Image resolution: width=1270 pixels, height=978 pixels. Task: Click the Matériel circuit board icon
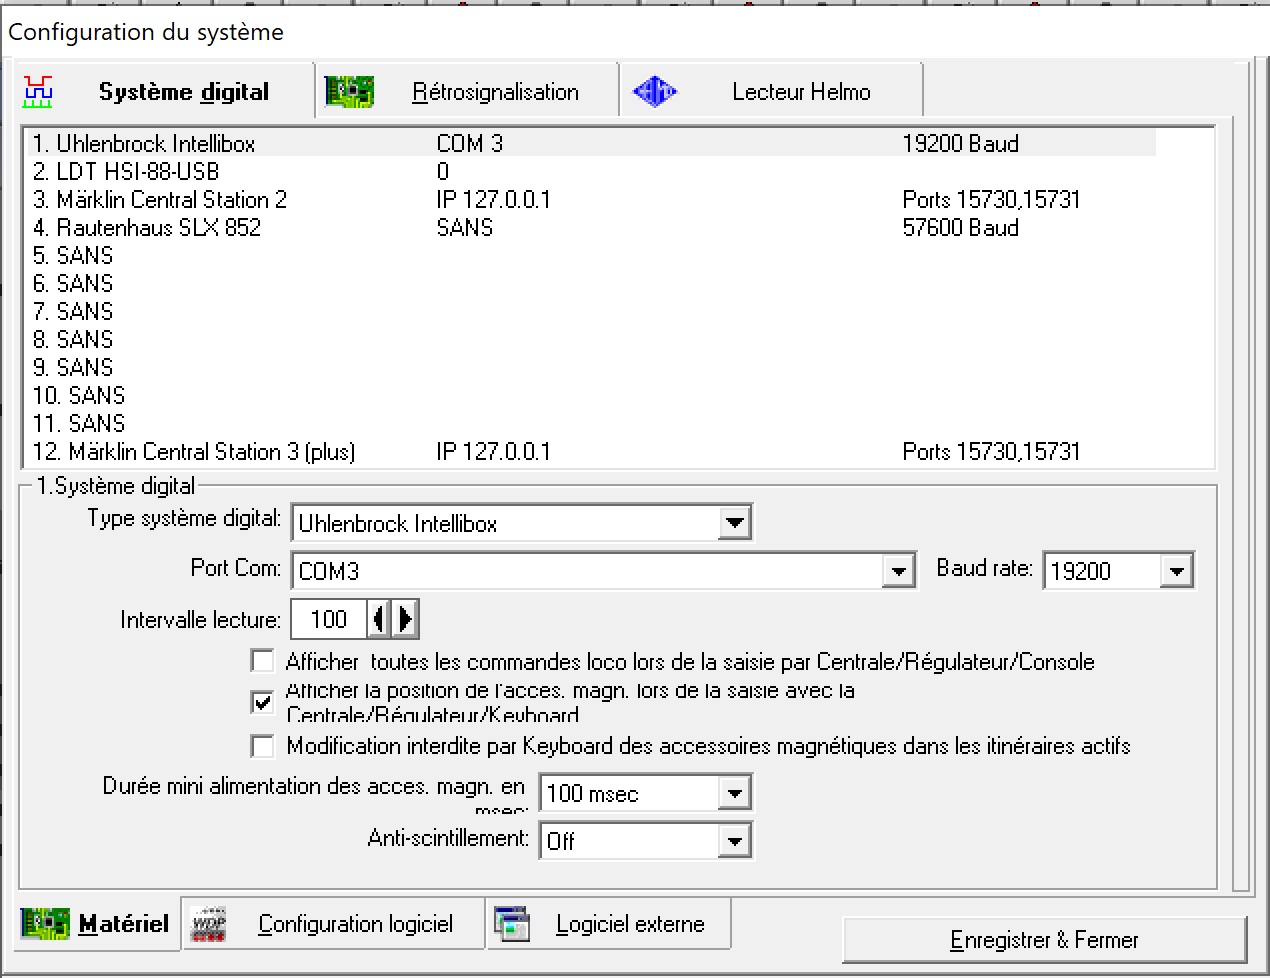tap(45, 924)
